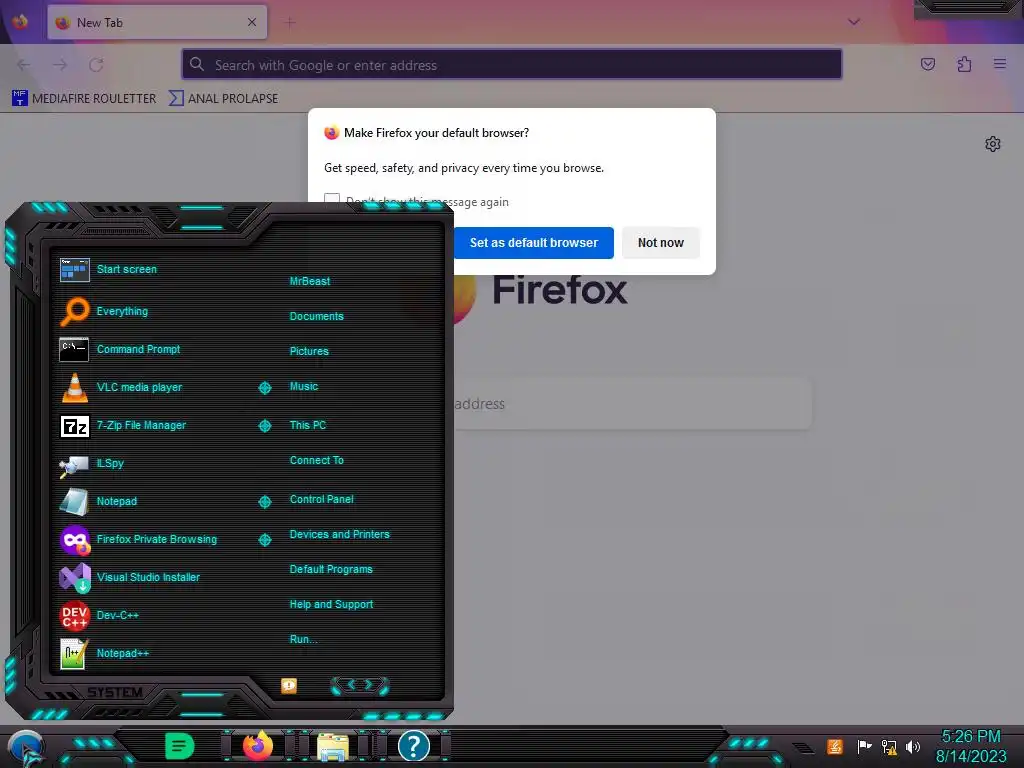Launch VLC media player cone icon
Screen dimensions: 1024x768
pyautogui.click(x=74, y=387)
